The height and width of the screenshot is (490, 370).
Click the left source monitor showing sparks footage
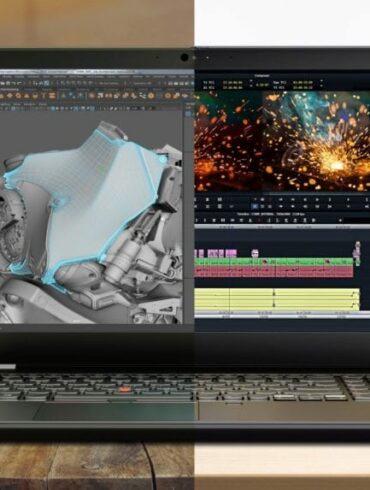coord(229,141)
